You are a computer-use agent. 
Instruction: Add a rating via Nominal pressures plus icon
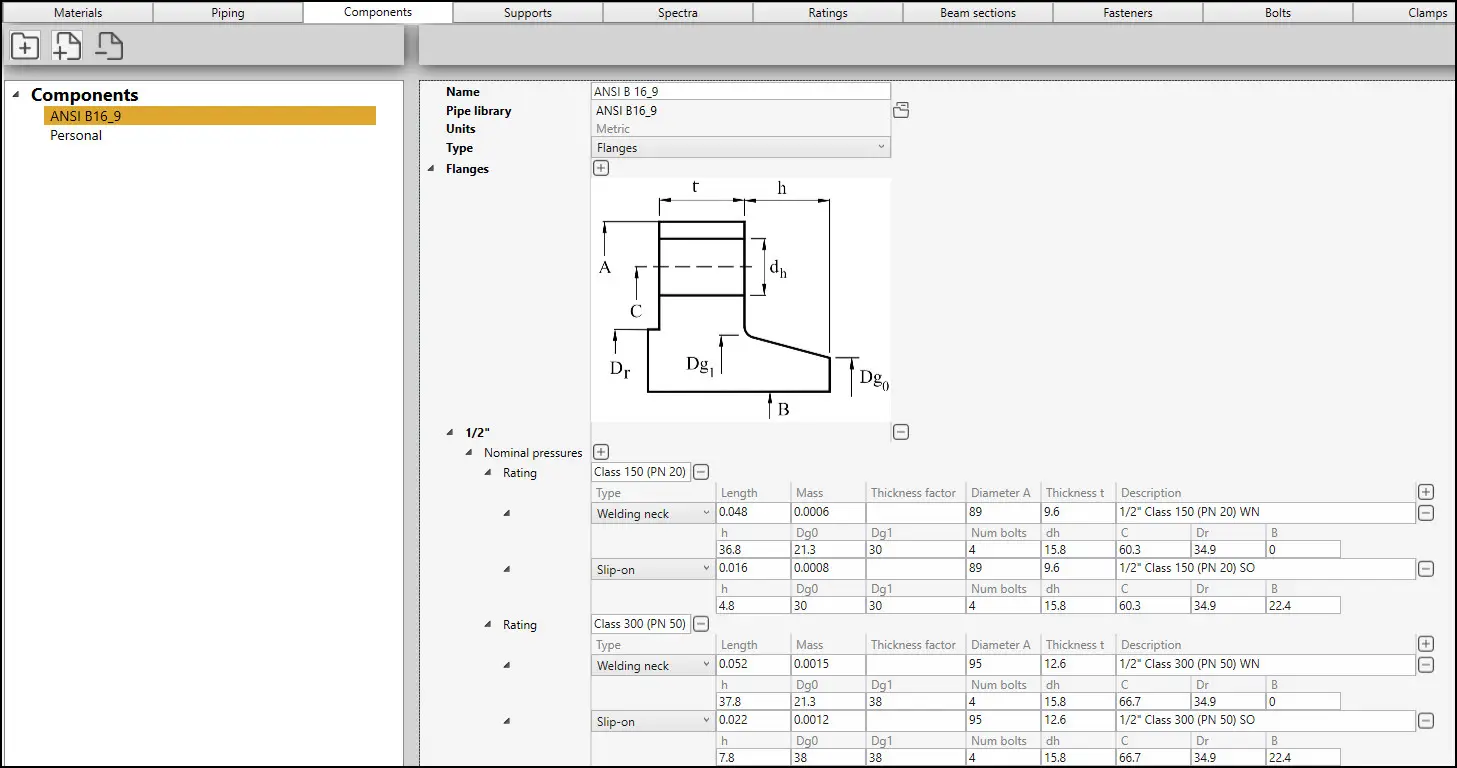pos(601,453)
